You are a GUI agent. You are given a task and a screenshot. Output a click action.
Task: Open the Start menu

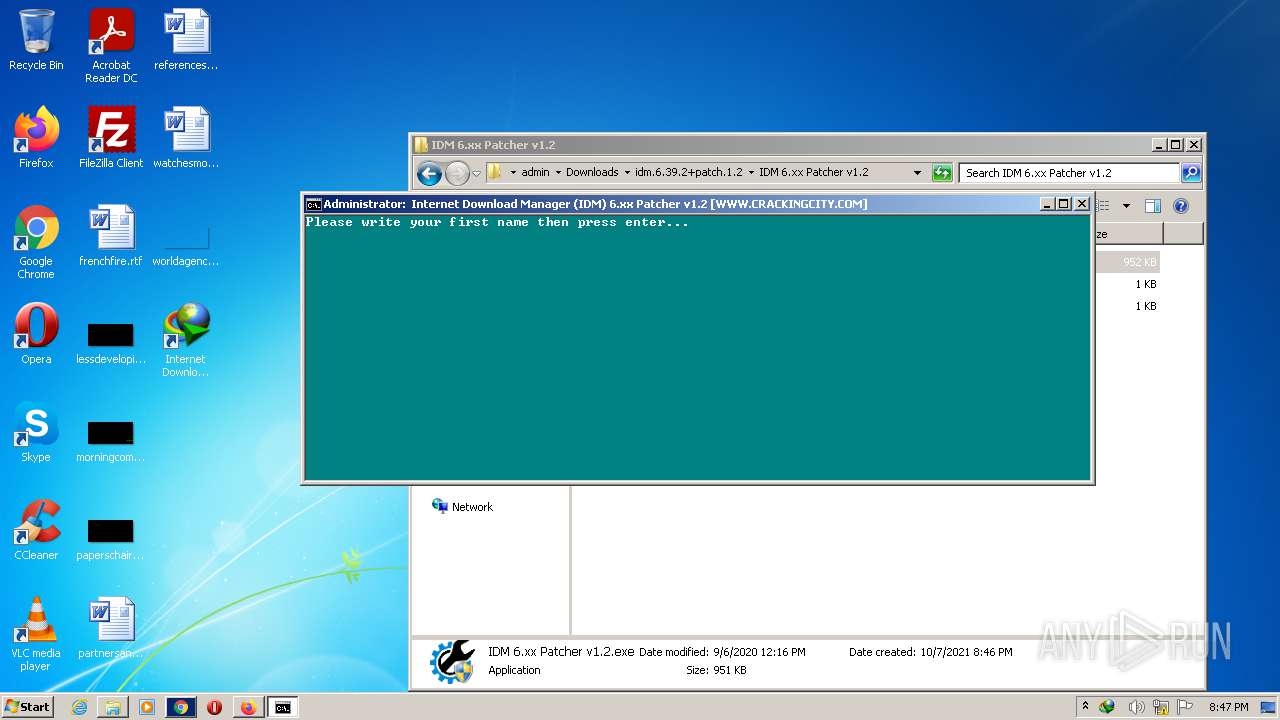click(28, 707)
